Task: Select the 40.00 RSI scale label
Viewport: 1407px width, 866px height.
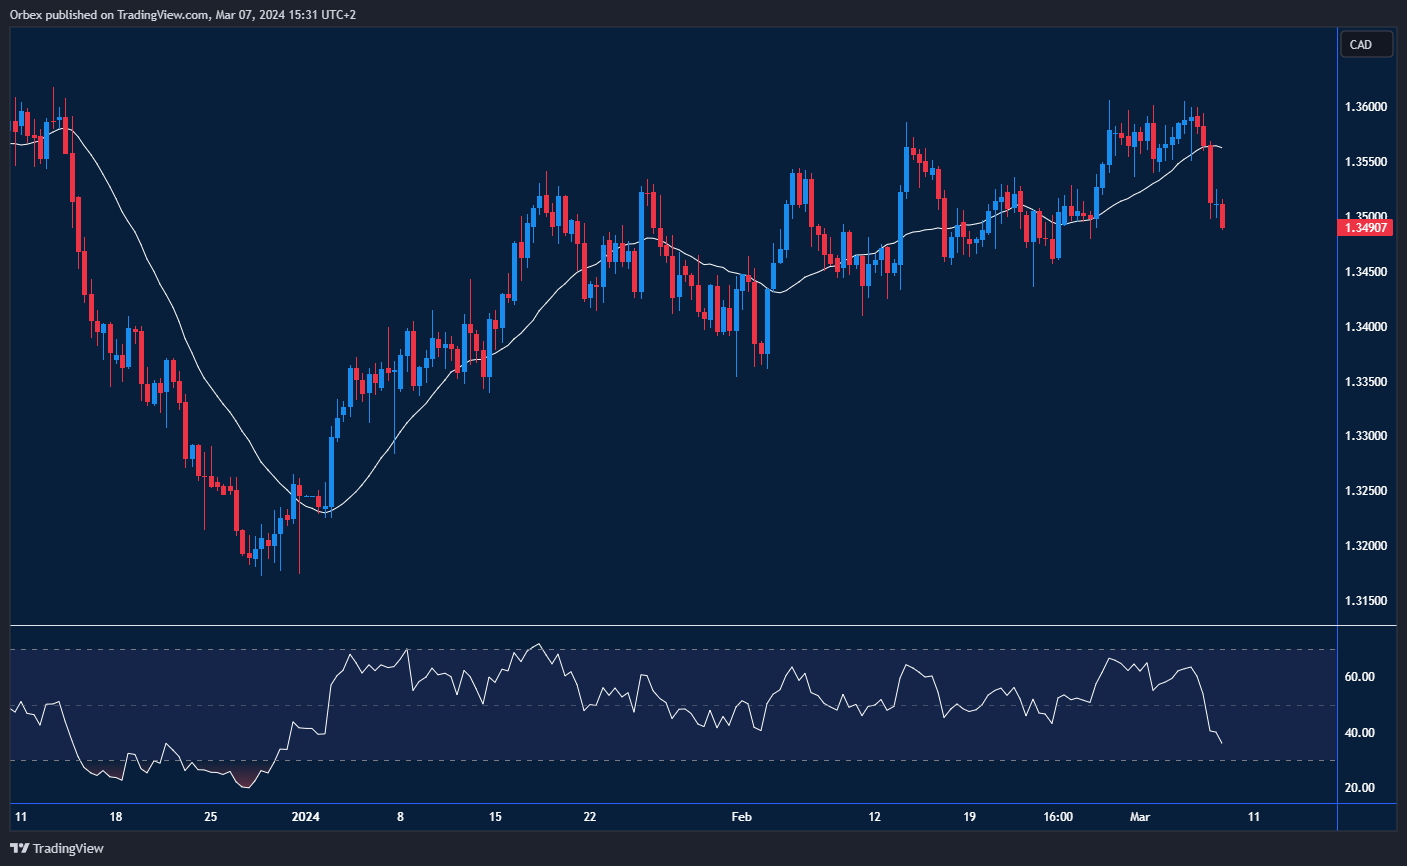Action: (x=1359, y=733)
